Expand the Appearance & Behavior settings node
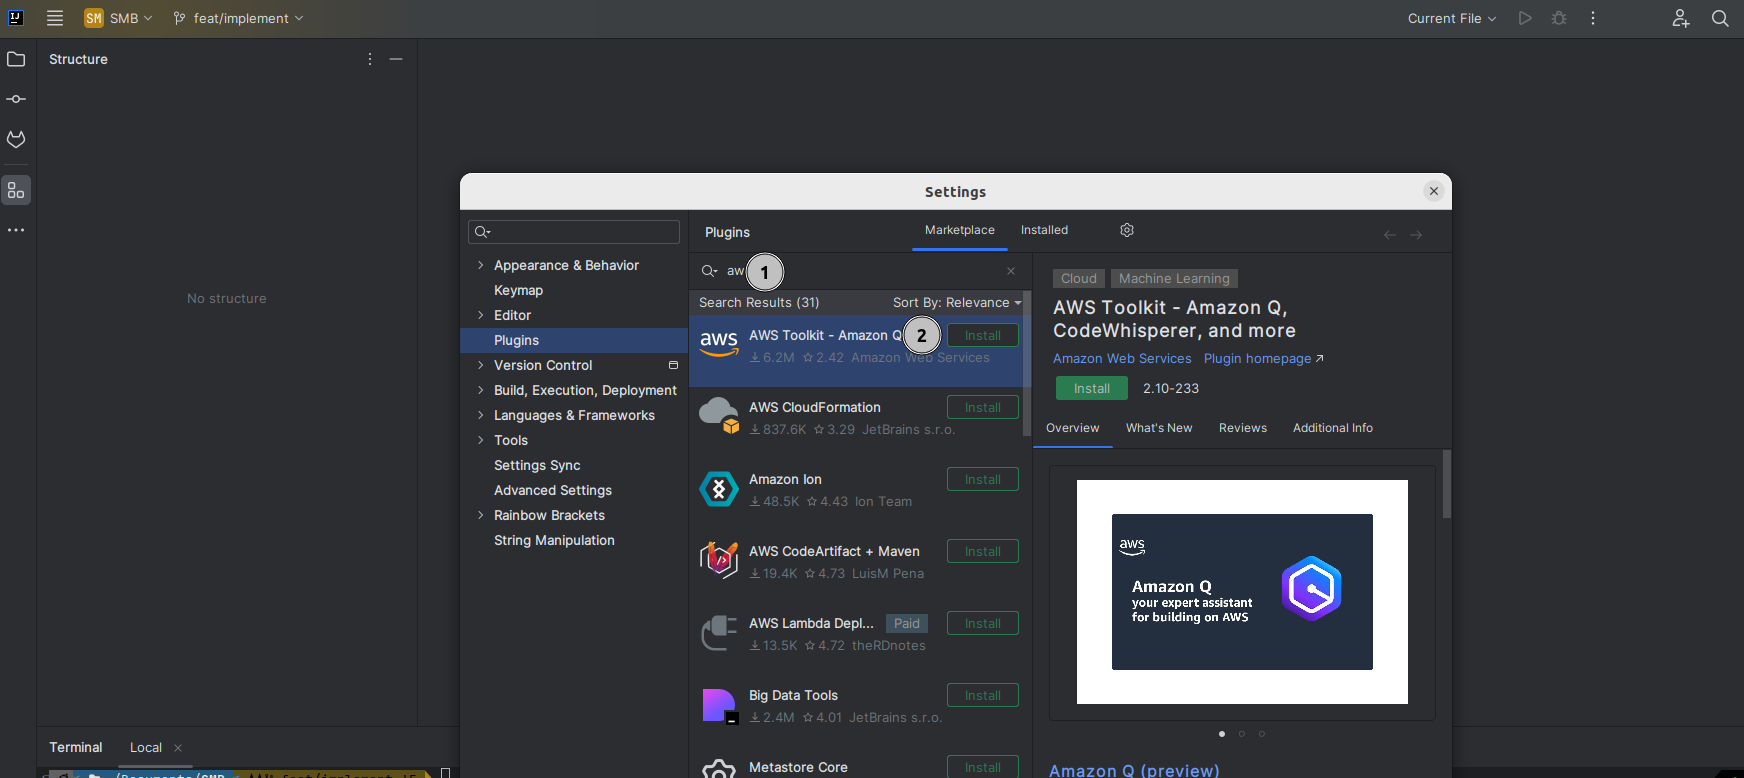Image resolution: width=1744 pixels, height=778 pixels. (x=481, y=265)
